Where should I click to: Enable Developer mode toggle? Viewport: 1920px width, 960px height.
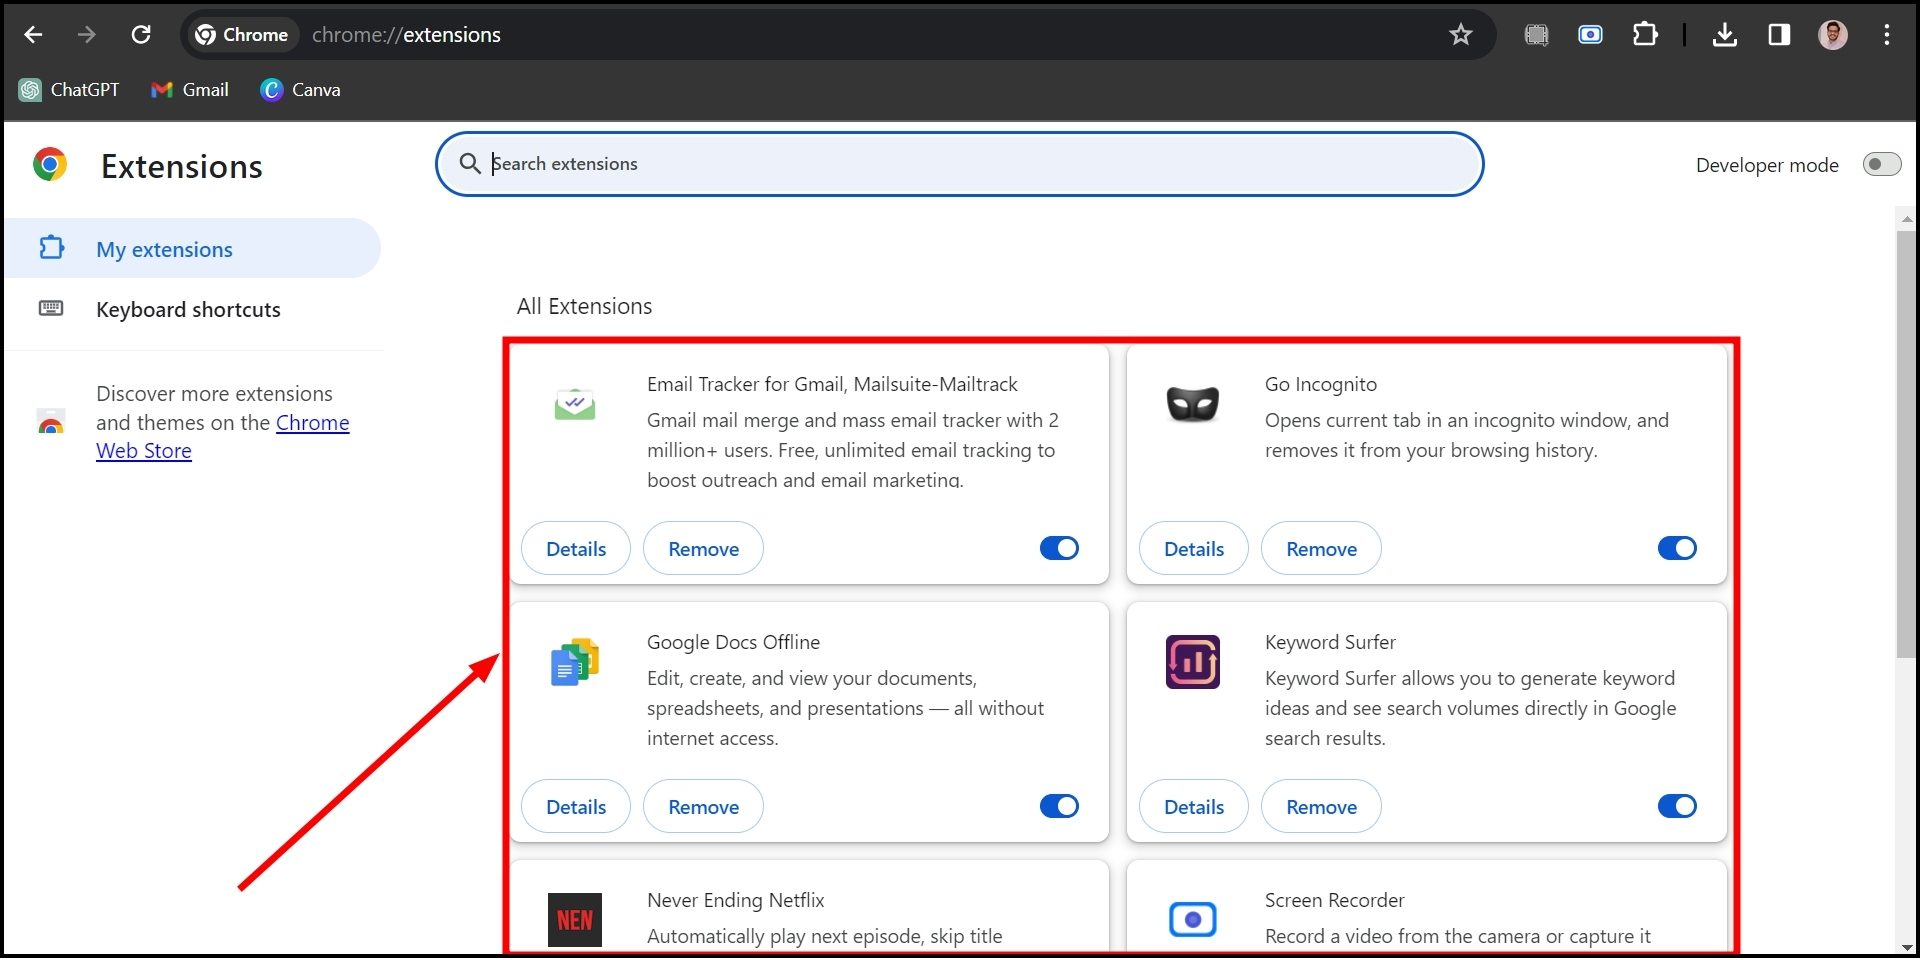tap(1881, 164)
